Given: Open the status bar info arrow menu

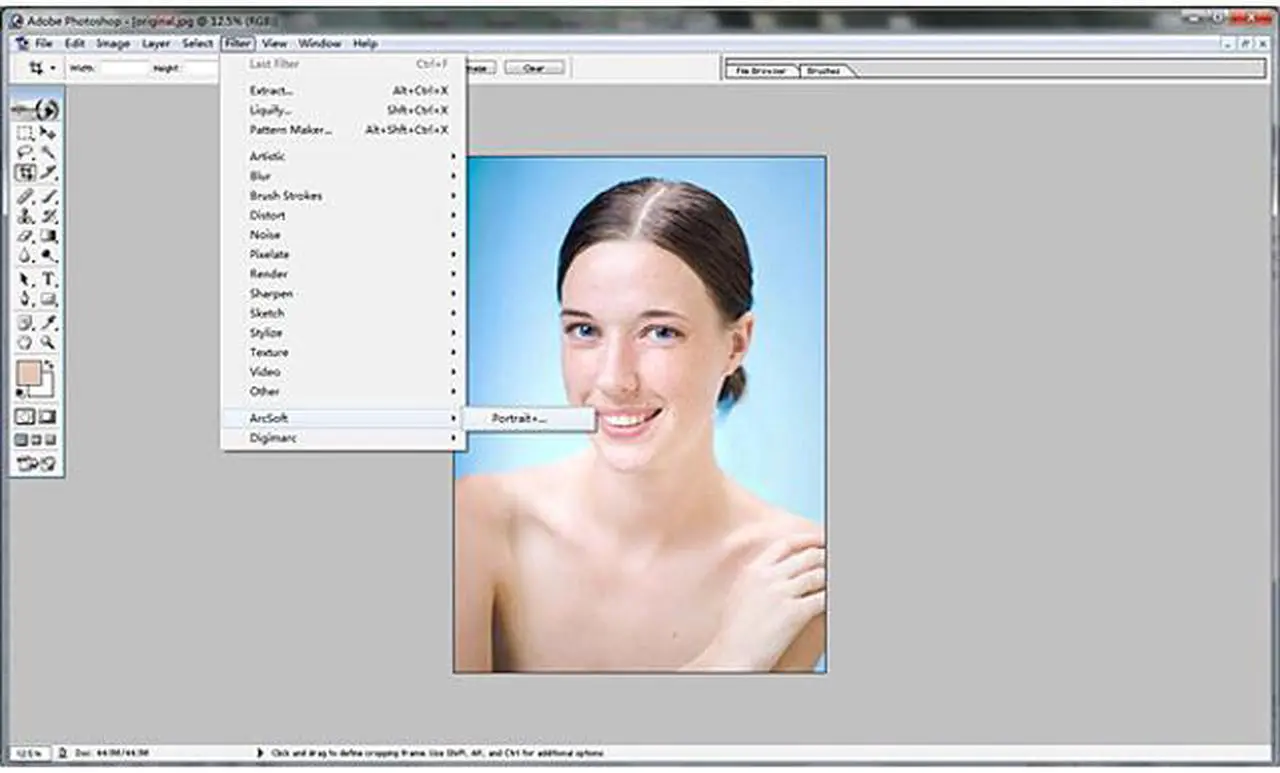Looking at the screenshot, I should coord(261,752).
